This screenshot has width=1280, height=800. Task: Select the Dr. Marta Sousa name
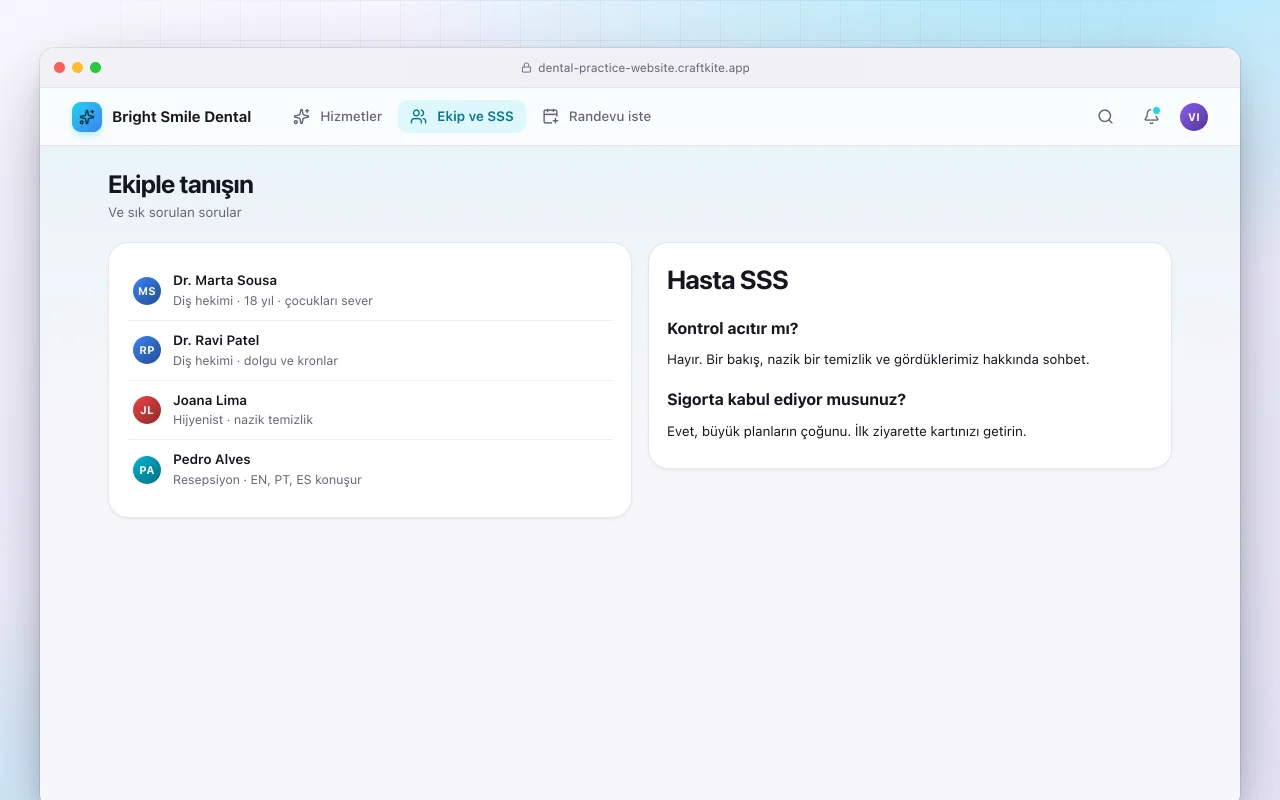[x=225, y=280]
